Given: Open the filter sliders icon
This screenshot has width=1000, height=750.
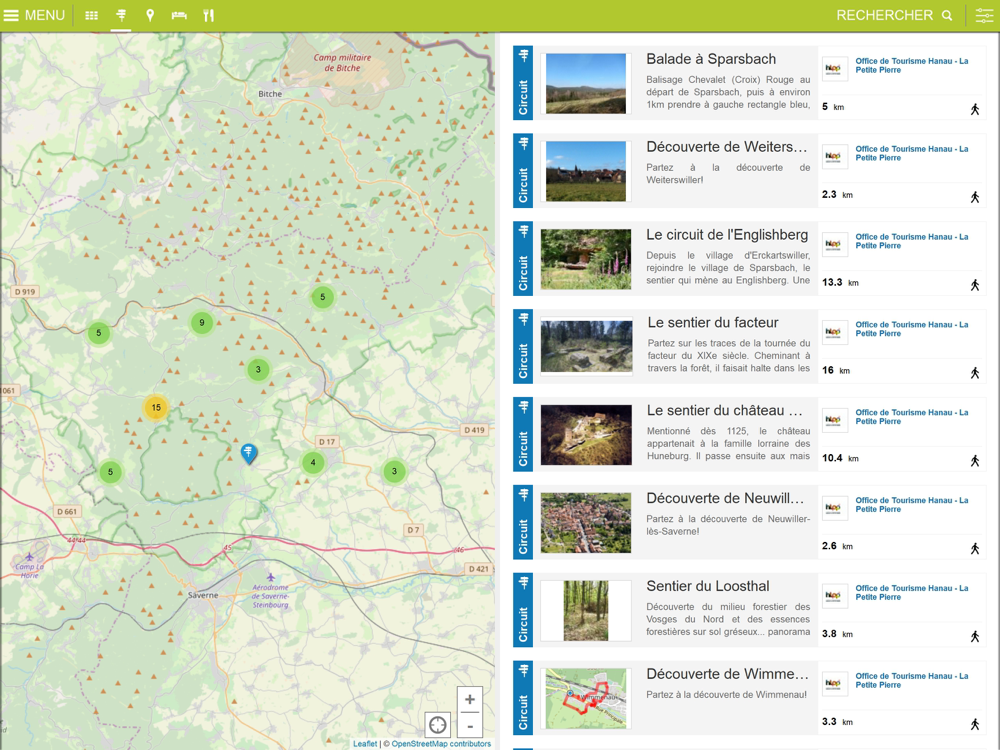Looking at the screenshot, I should (984, 15).
